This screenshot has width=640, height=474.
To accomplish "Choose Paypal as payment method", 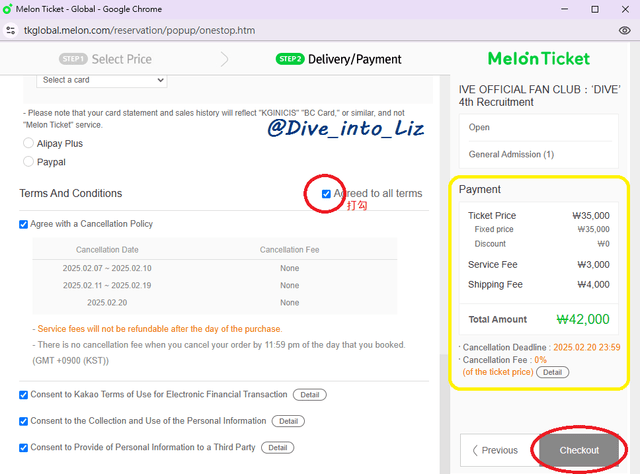I will coord(28,161).
